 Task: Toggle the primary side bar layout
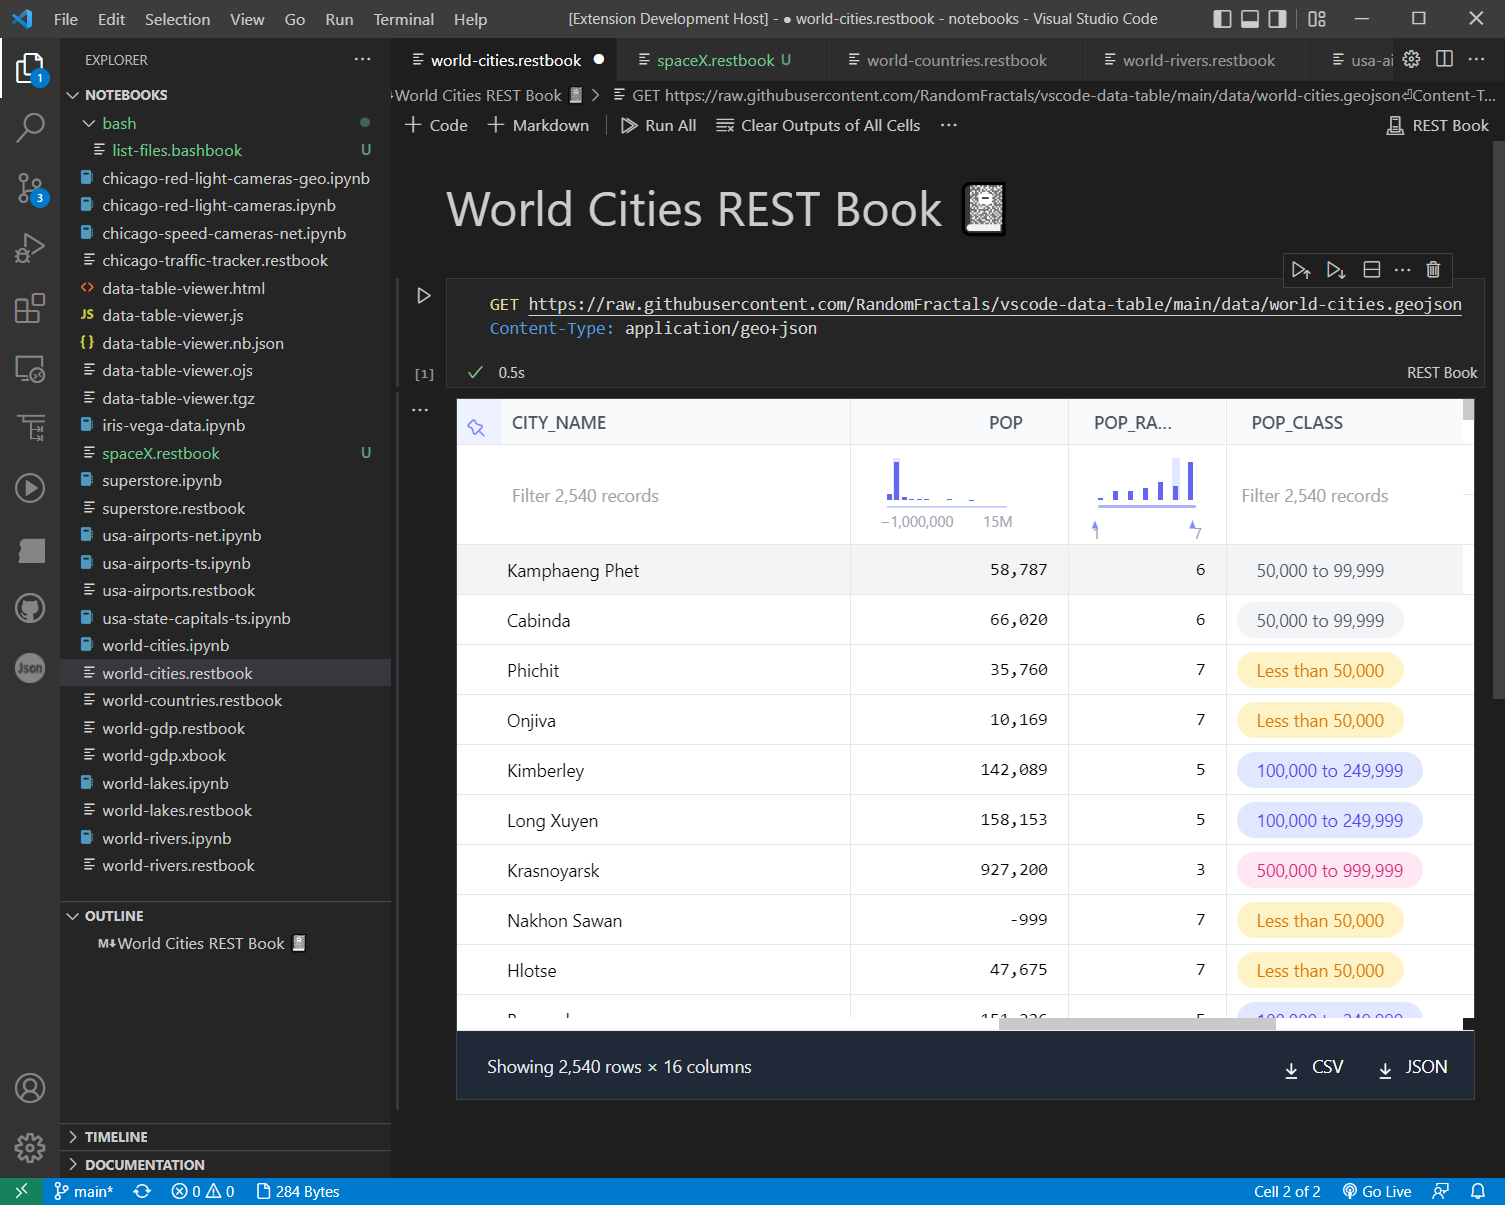(1222, 19)
